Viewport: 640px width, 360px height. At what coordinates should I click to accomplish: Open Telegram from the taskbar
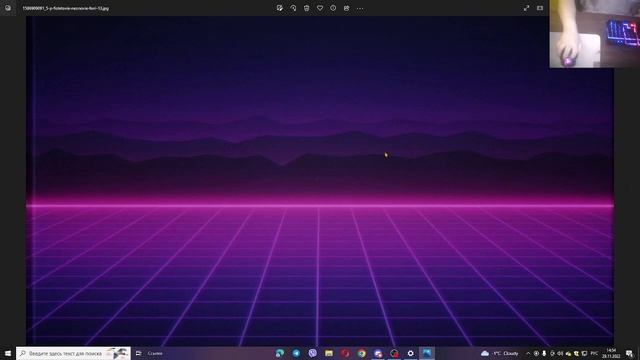pos(296,353)
